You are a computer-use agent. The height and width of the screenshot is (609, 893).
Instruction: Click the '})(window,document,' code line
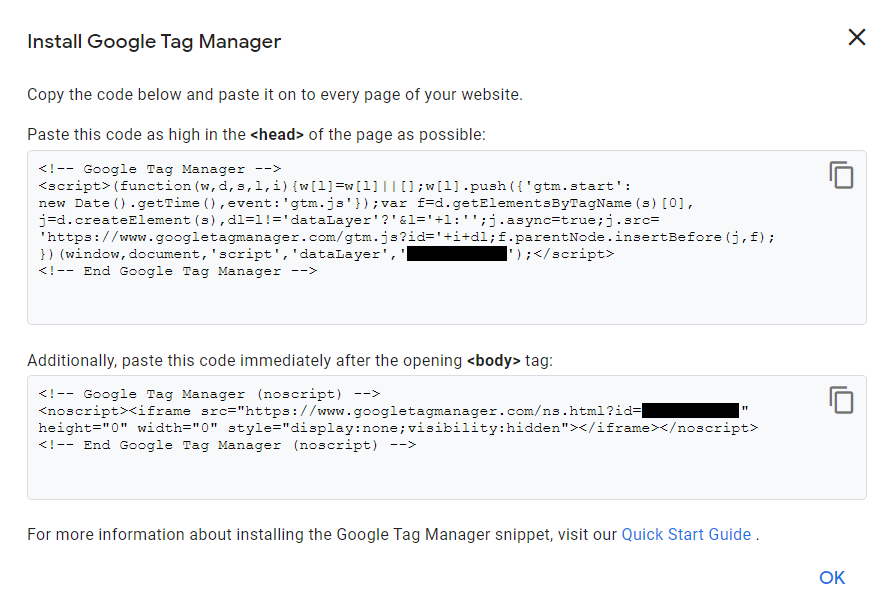click(326, 254)
